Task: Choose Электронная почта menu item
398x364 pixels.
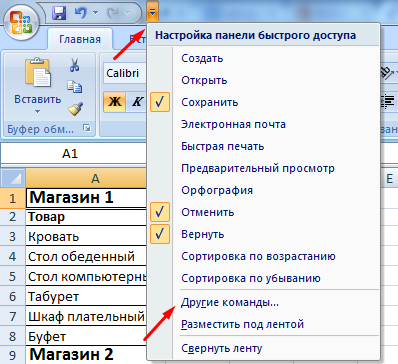Action: 263,124
